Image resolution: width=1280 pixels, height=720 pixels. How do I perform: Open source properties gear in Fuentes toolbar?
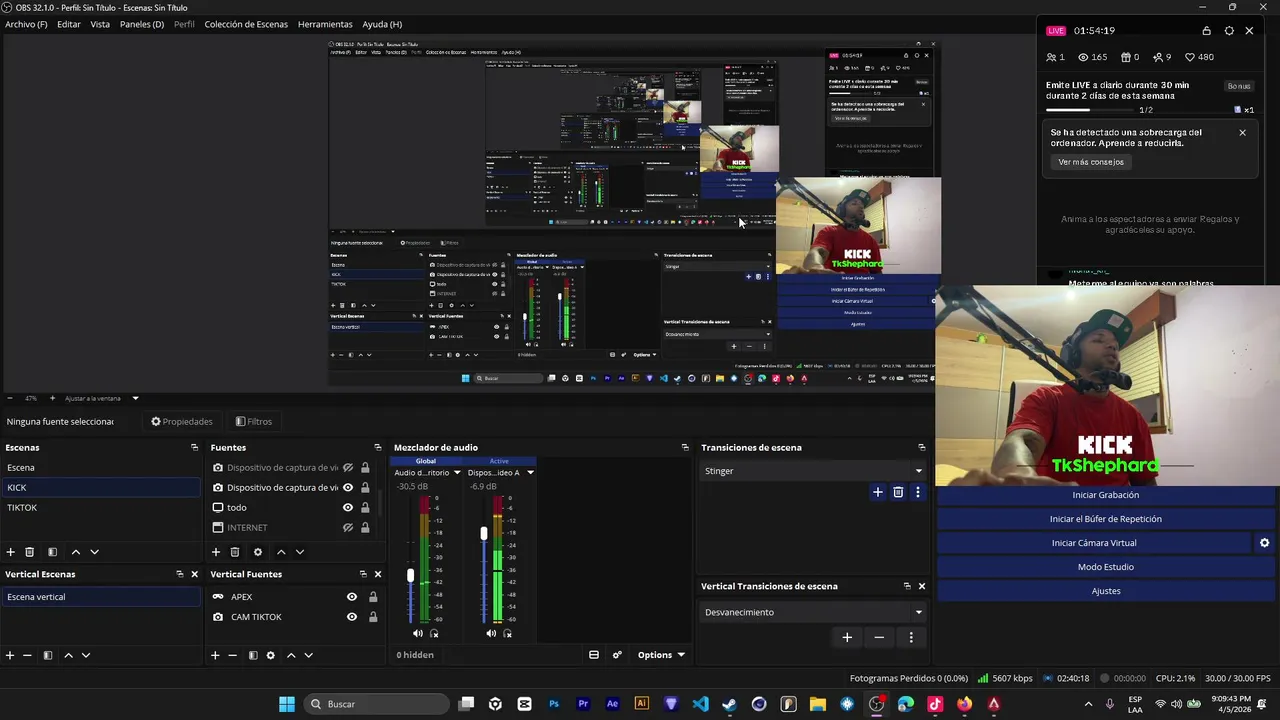(258, 552)
